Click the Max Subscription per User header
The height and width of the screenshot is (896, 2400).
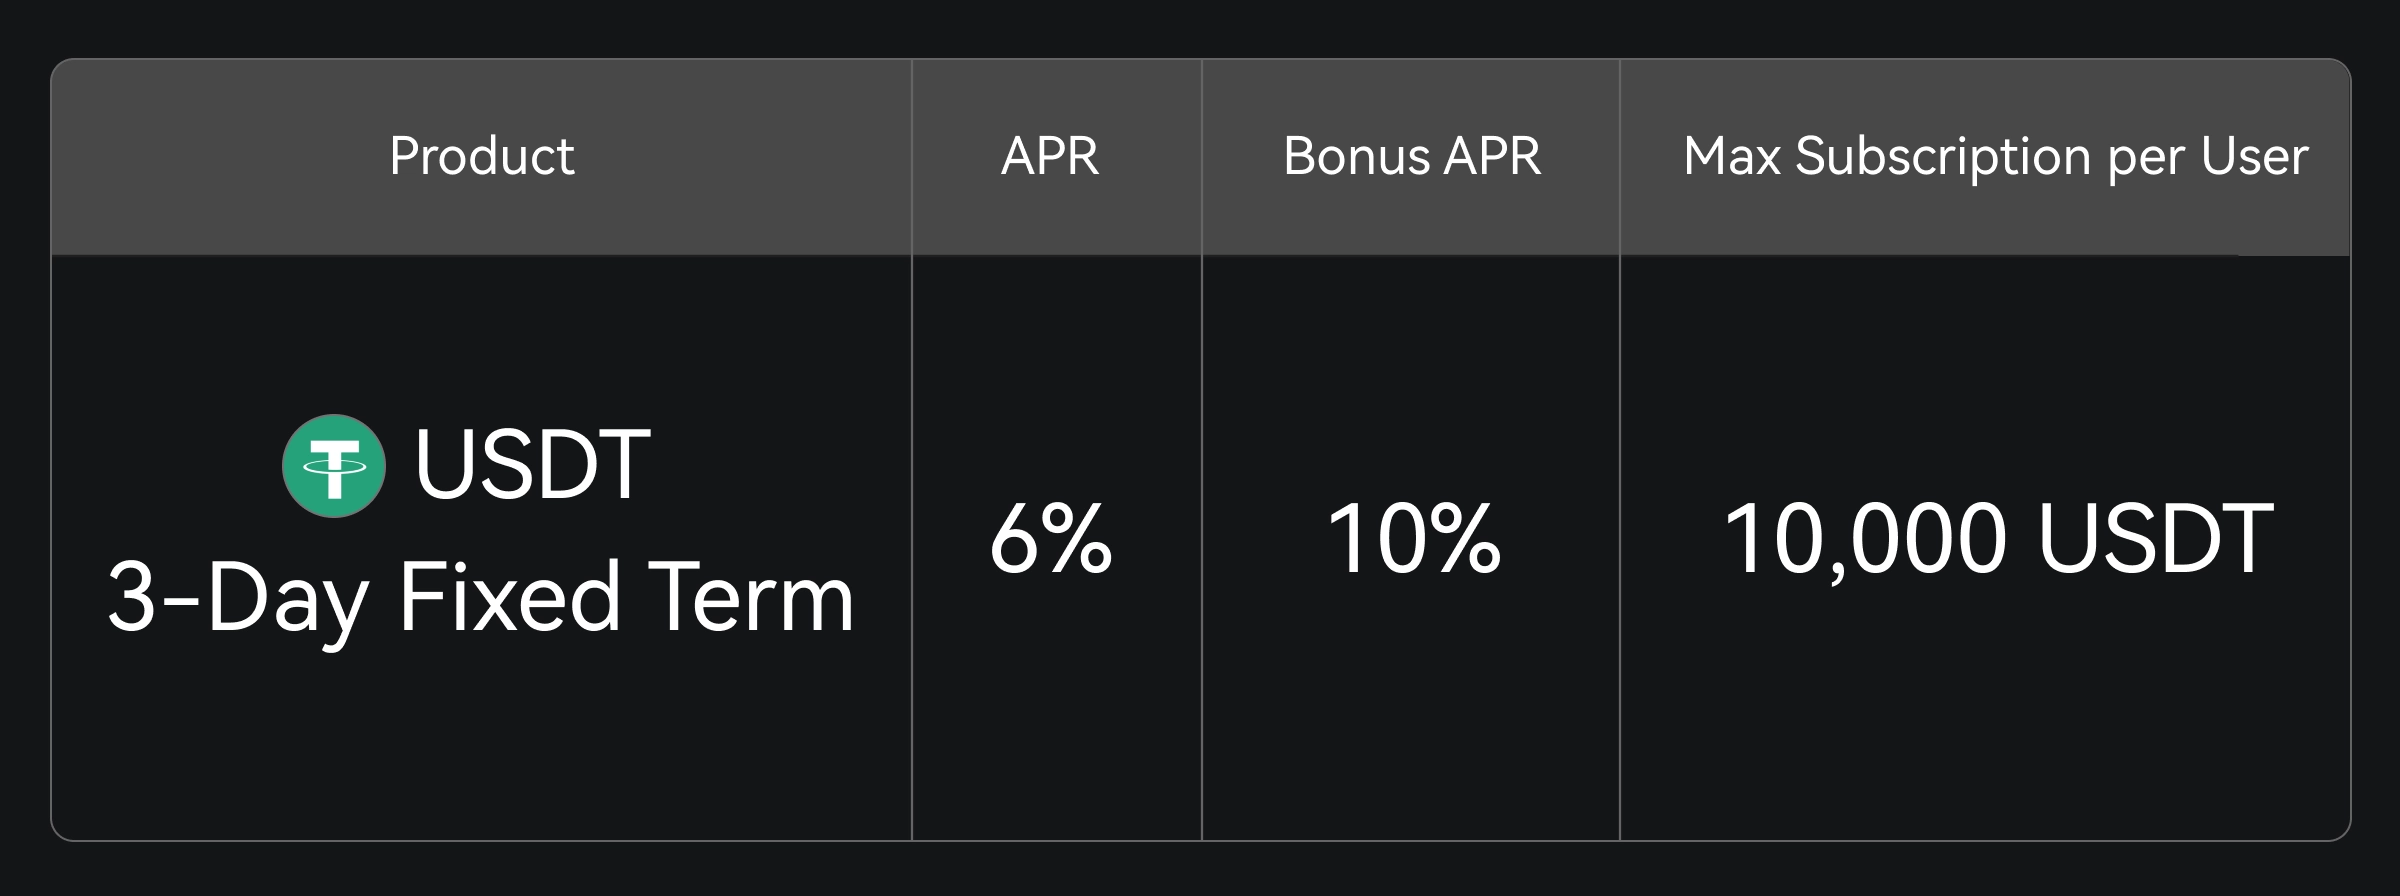[x=1995, y=157]
